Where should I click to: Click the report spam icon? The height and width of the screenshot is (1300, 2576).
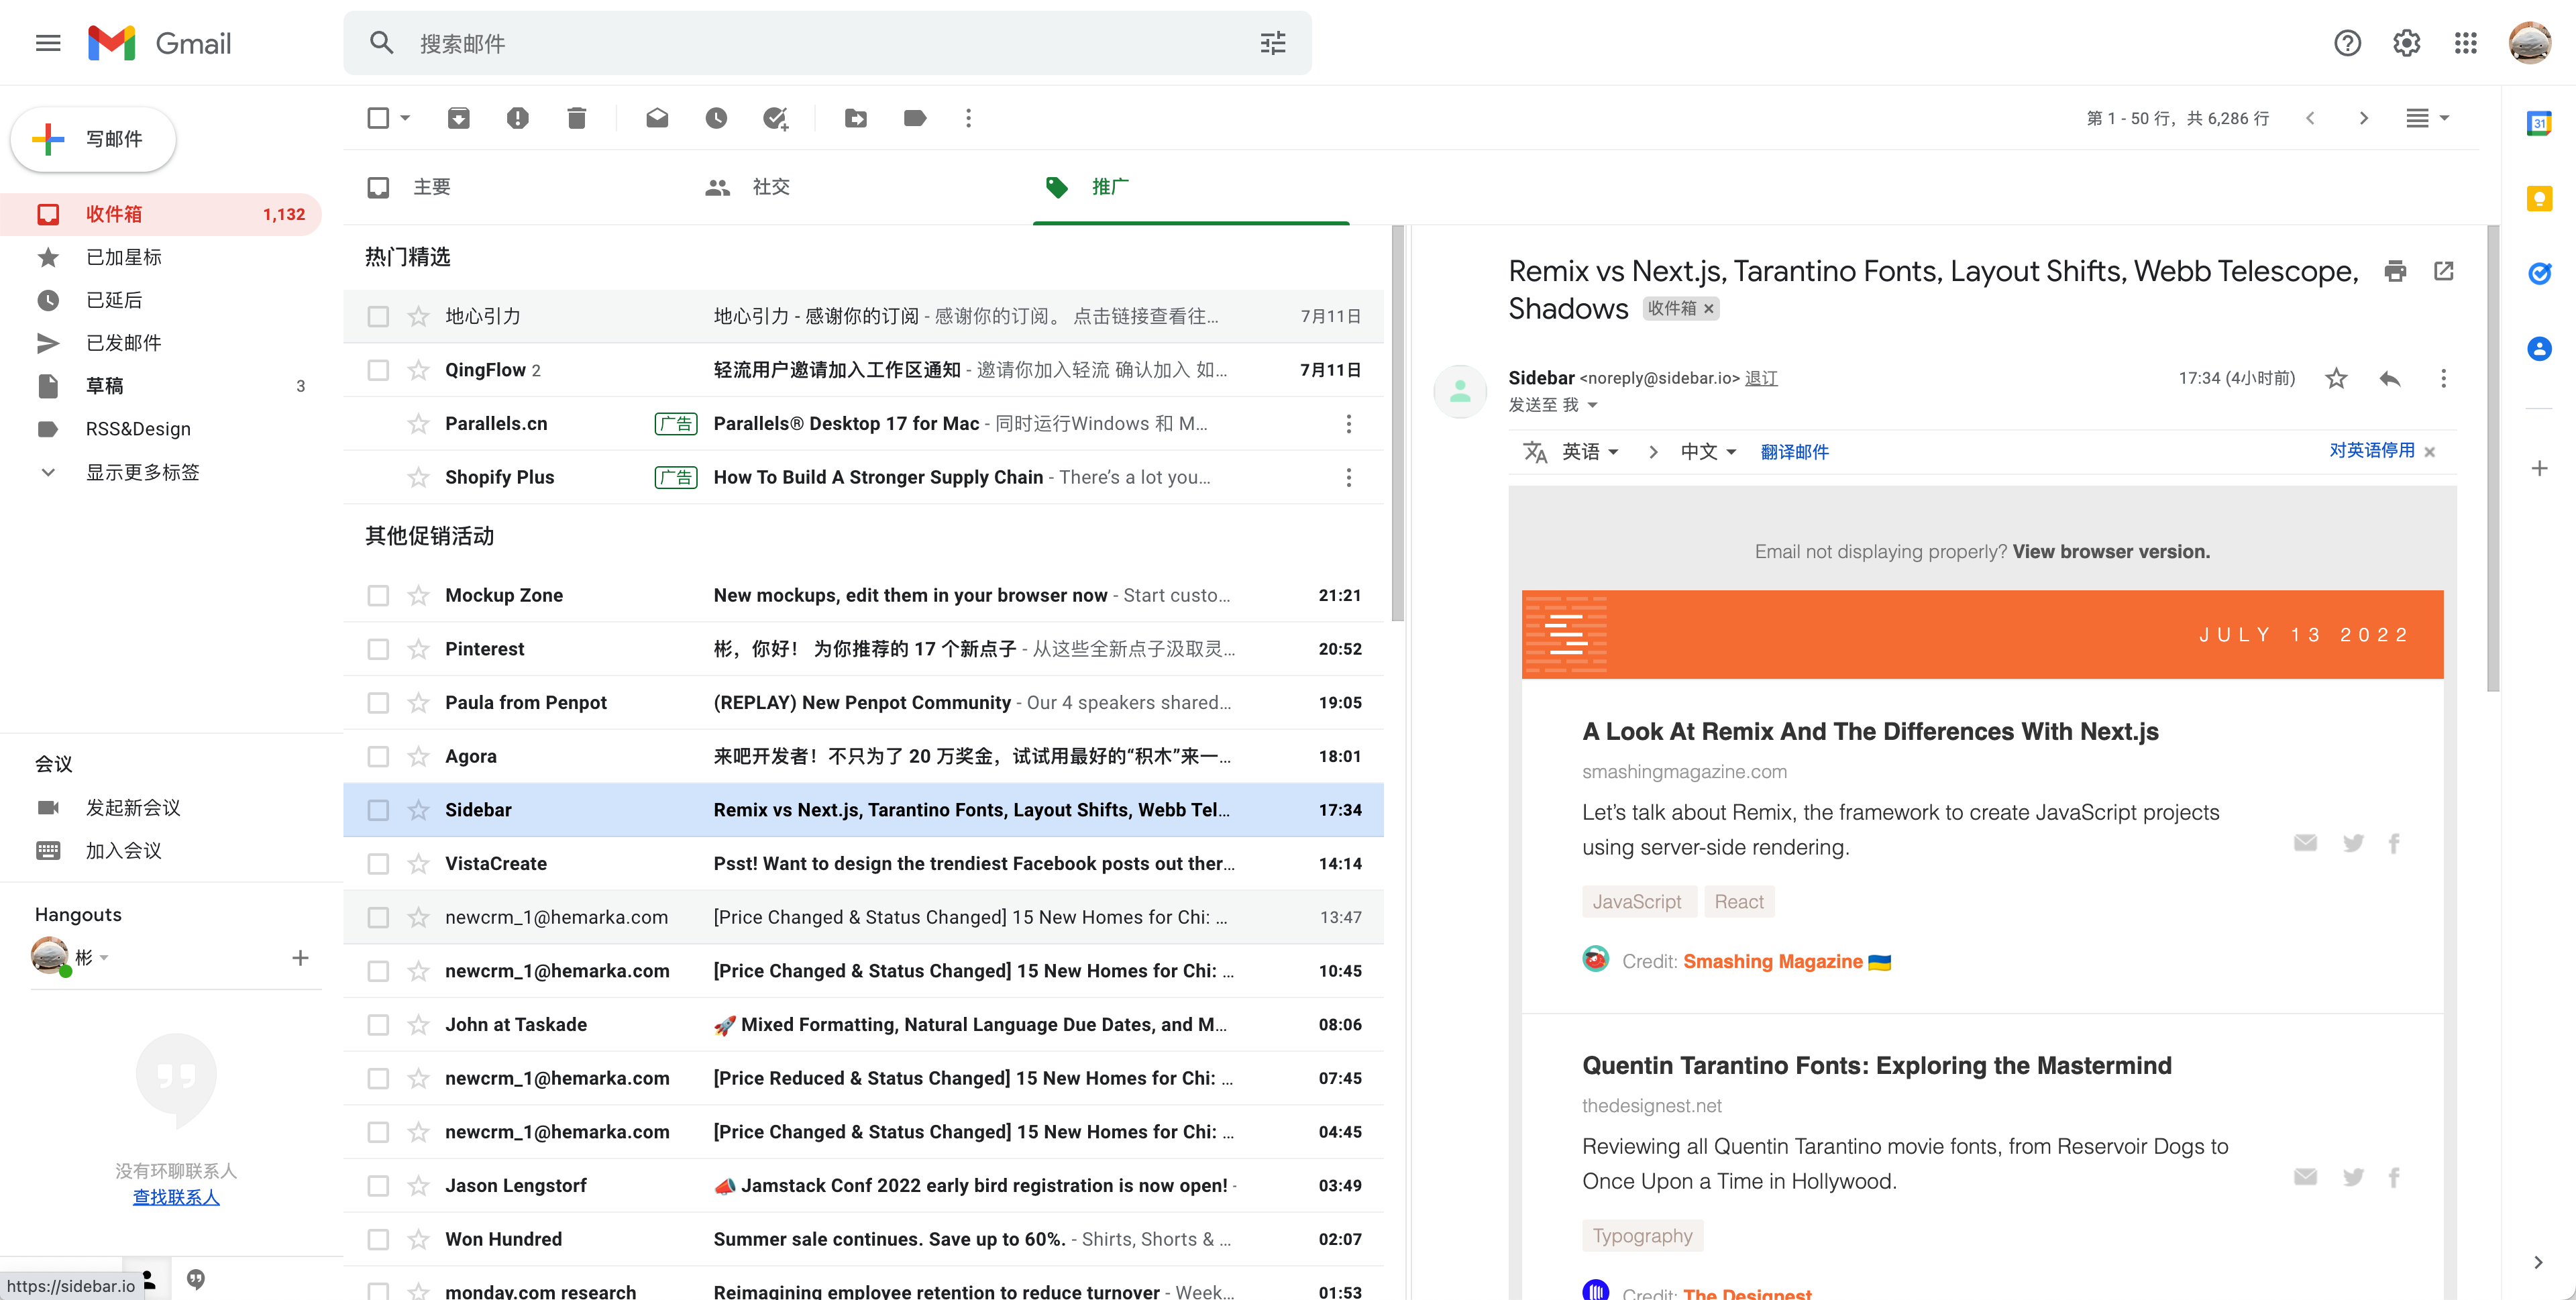point(517,118)
